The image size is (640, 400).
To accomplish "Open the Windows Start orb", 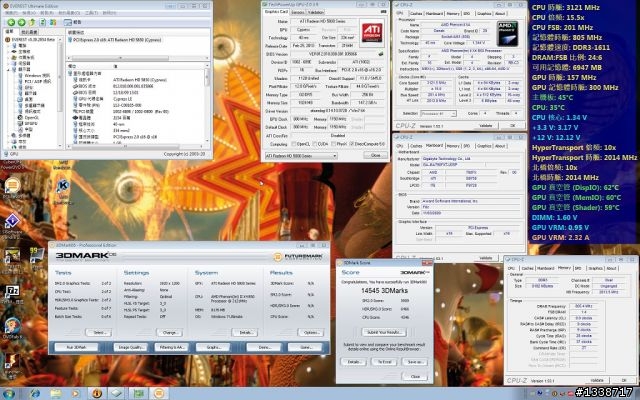I will point(8,394).
